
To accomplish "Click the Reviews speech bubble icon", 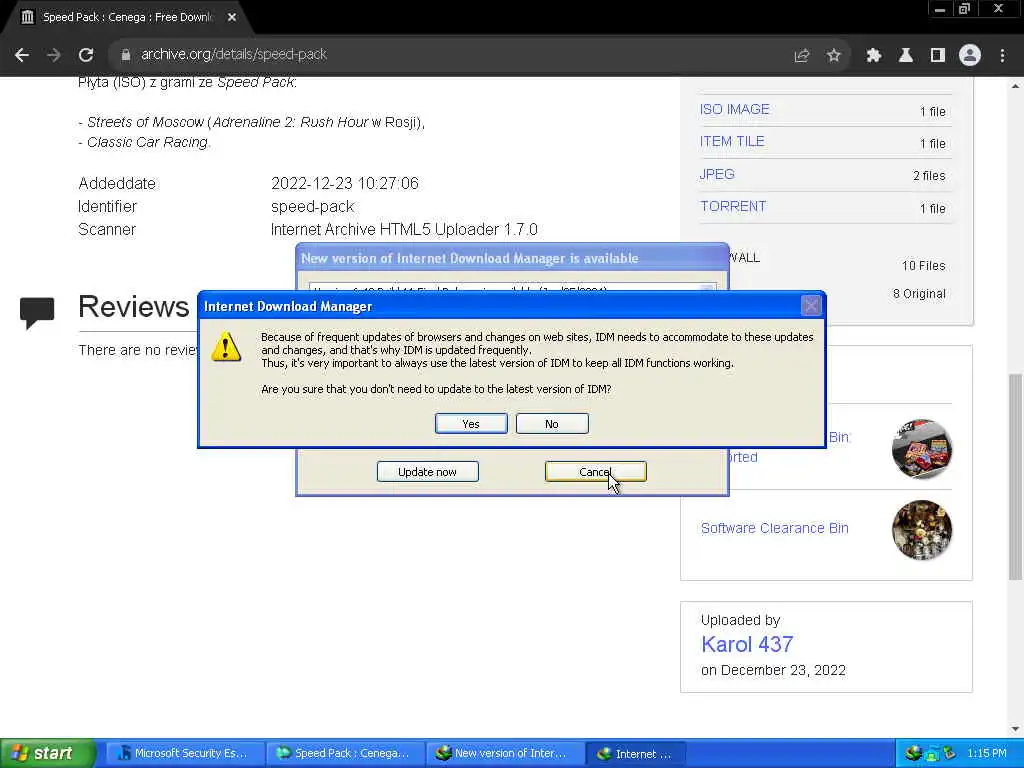I will (37, 313).
